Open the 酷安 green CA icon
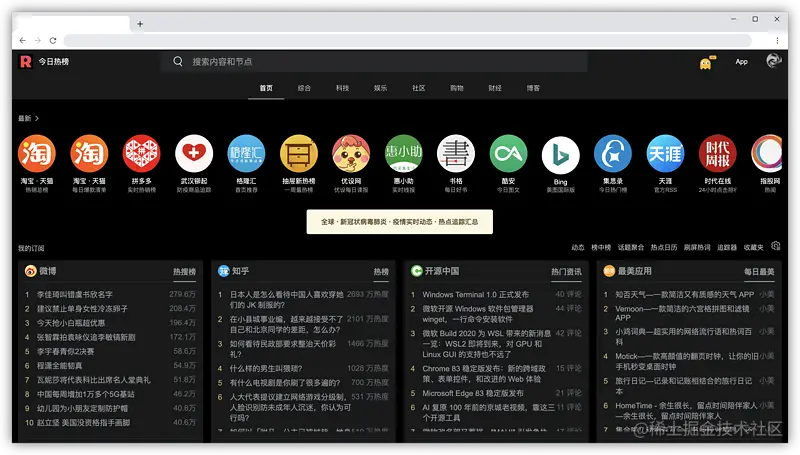Image resolution: width=800 pixels, height=455 pixels. 508,154
